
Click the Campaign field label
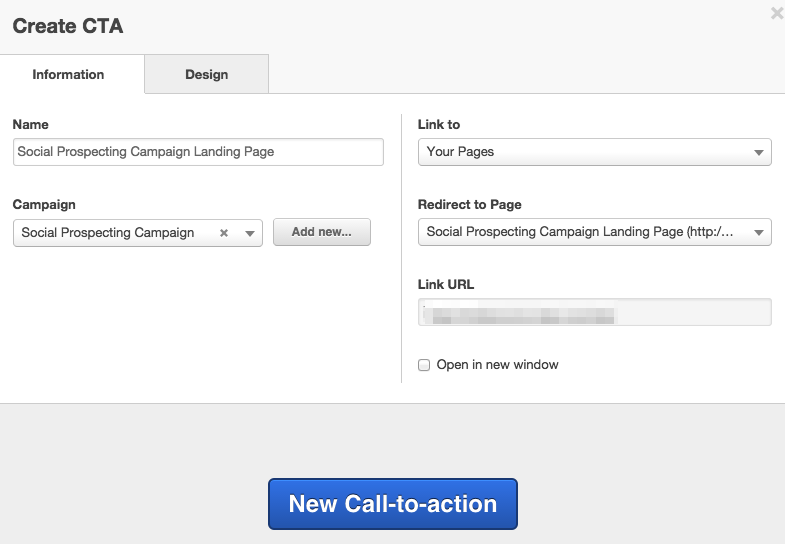[x=44, y=205]
